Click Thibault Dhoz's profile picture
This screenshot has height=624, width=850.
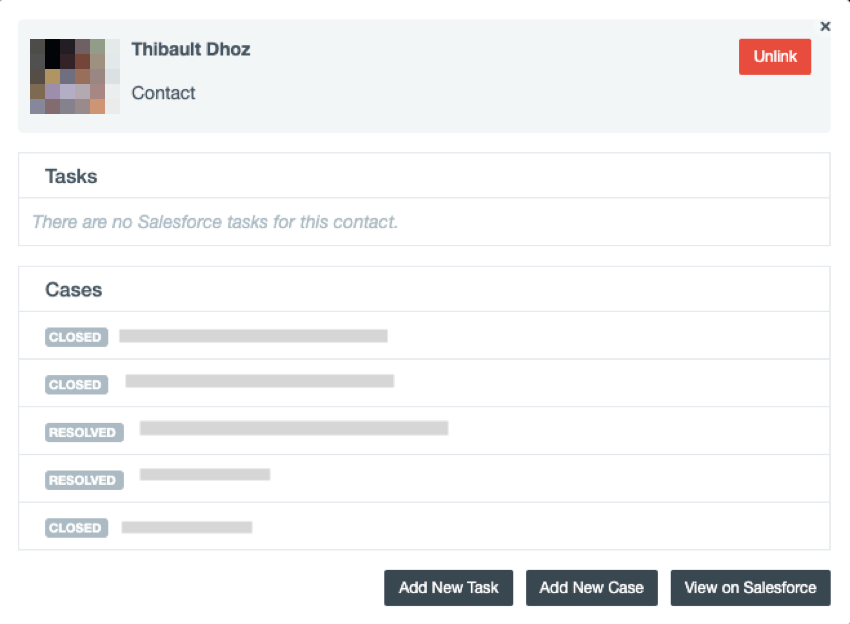pyautogui.click(x=75, y=76)
